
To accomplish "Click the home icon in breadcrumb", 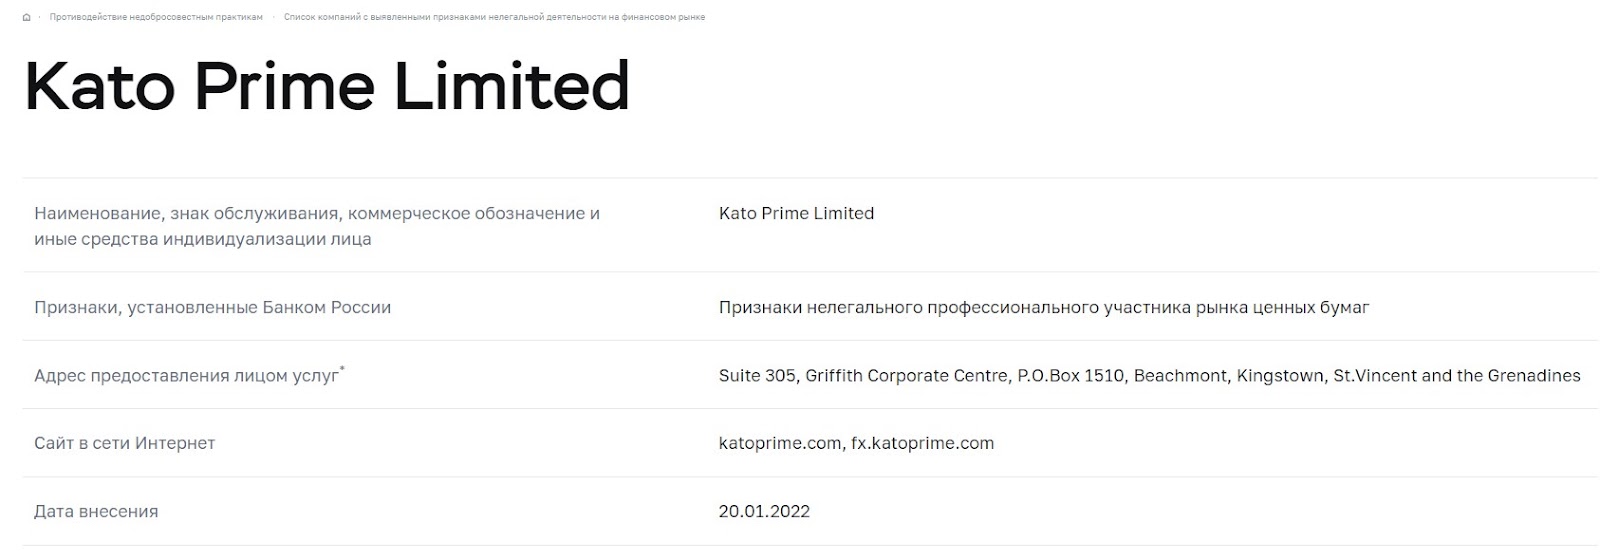I will [x=27, y=17].
